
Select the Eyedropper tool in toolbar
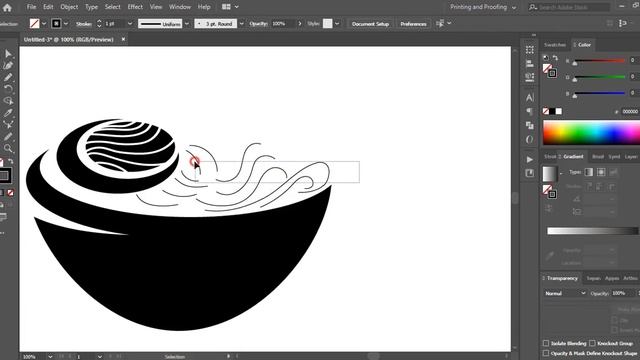(x=8, y=113)
